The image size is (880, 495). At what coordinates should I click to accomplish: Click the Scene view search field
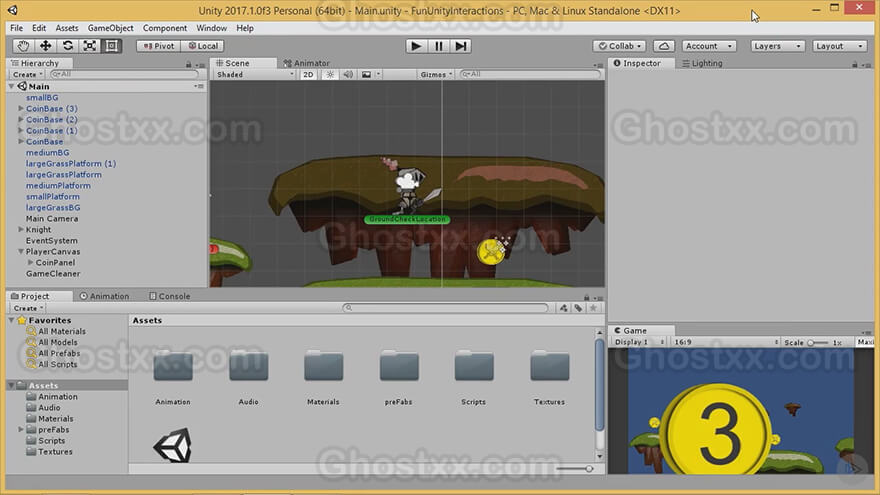[530, 74]
